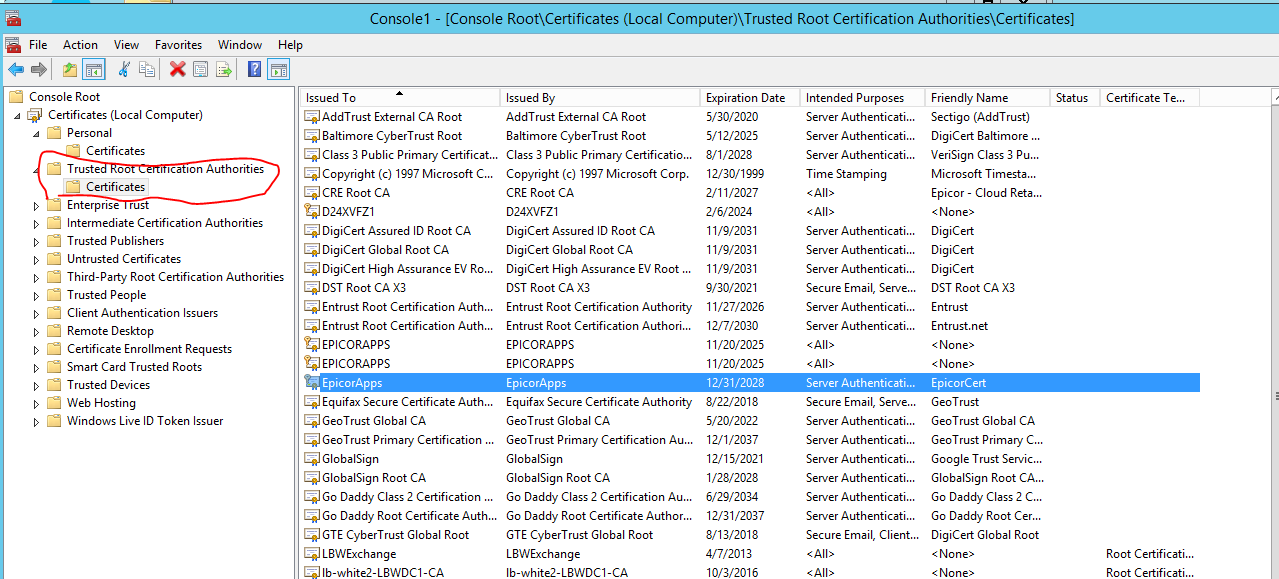
Task: Click the Export List toolbar icon
Action: [224, 69]
